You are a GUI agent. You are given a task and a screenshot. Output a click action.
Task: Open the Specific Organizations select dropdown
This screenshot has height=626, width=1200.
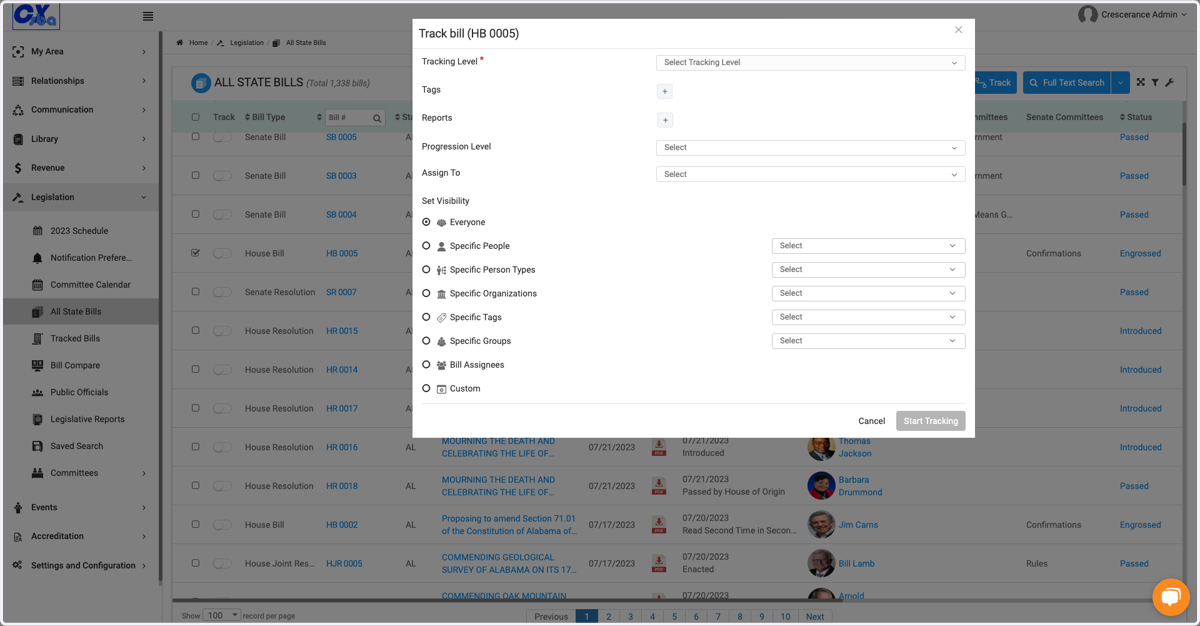click(x=868, y=293)
